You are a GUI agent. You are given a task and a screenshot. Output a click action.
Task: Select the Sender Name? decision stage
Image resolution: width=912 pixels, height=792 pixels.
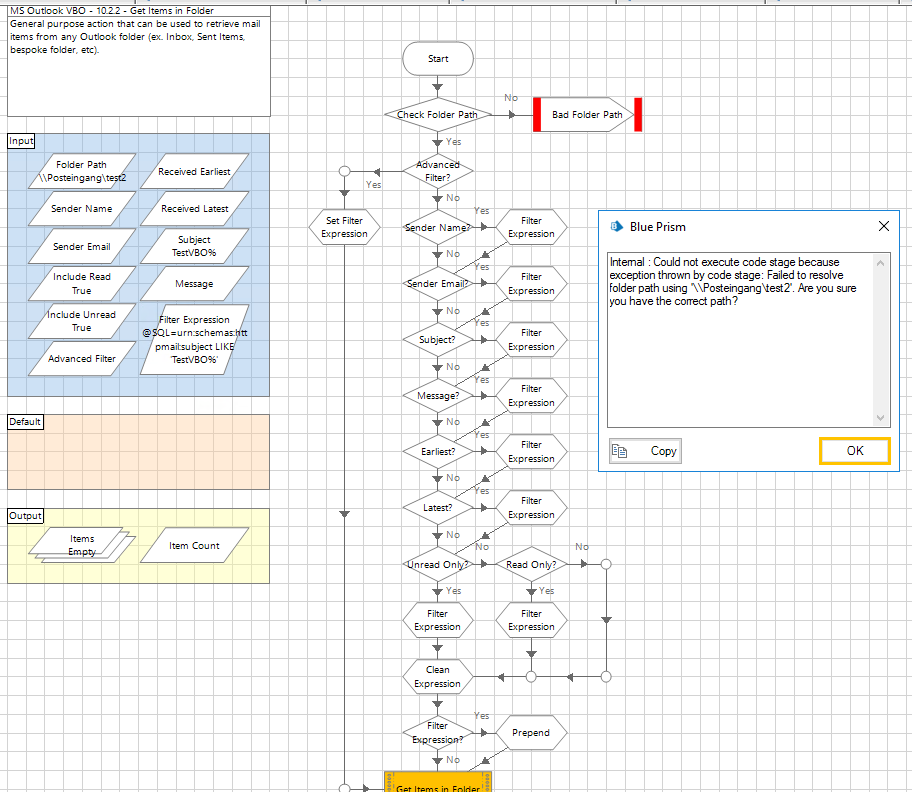click(x=438, y=227)
